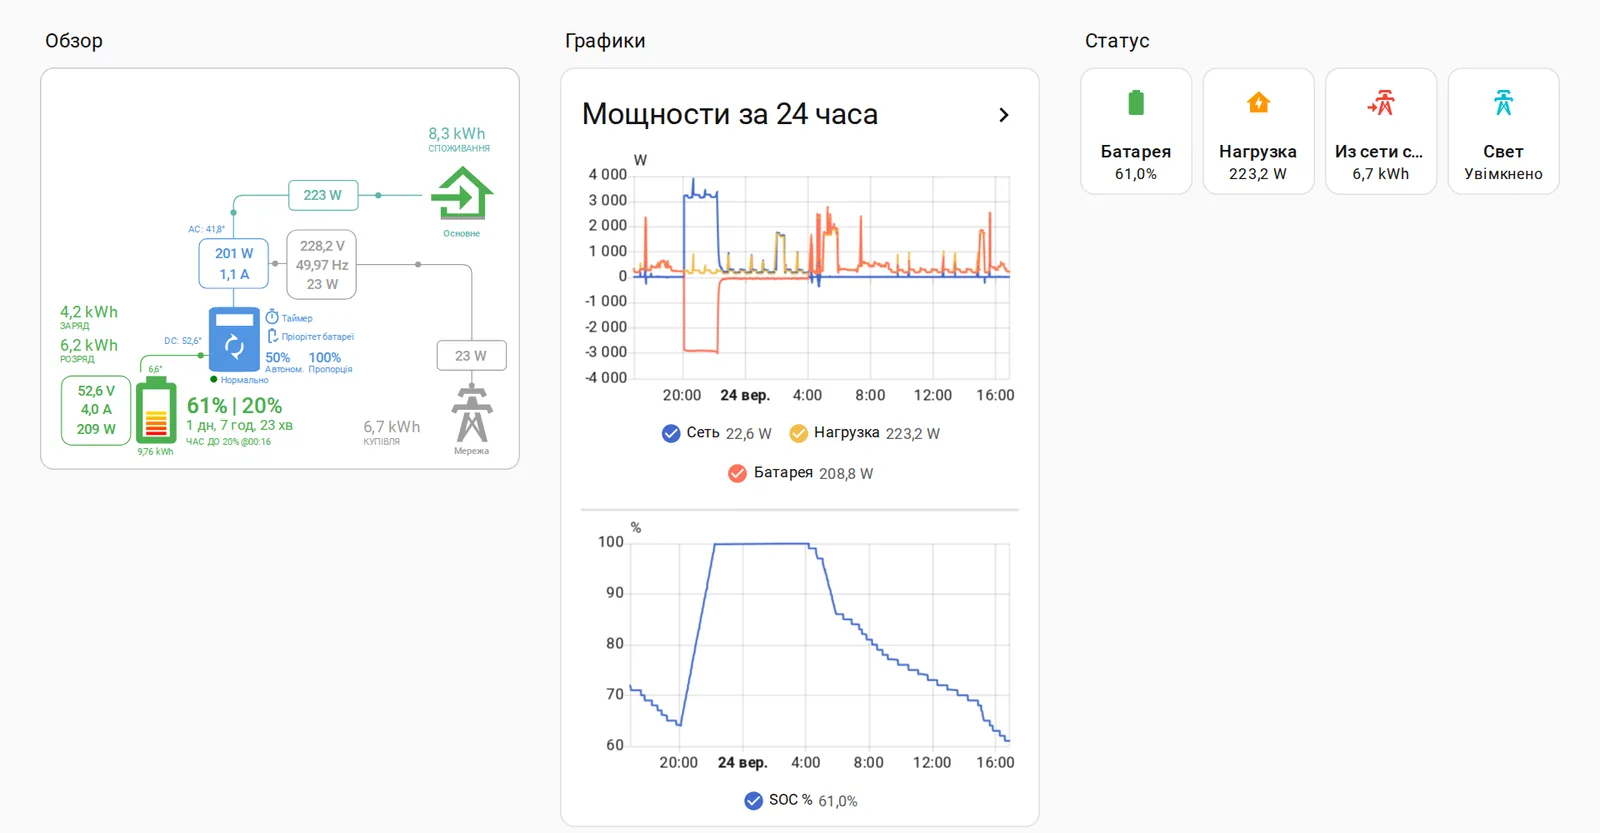Click the 6,6° battery temperature label
Image resolution: width=1600 pixels, height=833 pixels.
click(155, 369)
